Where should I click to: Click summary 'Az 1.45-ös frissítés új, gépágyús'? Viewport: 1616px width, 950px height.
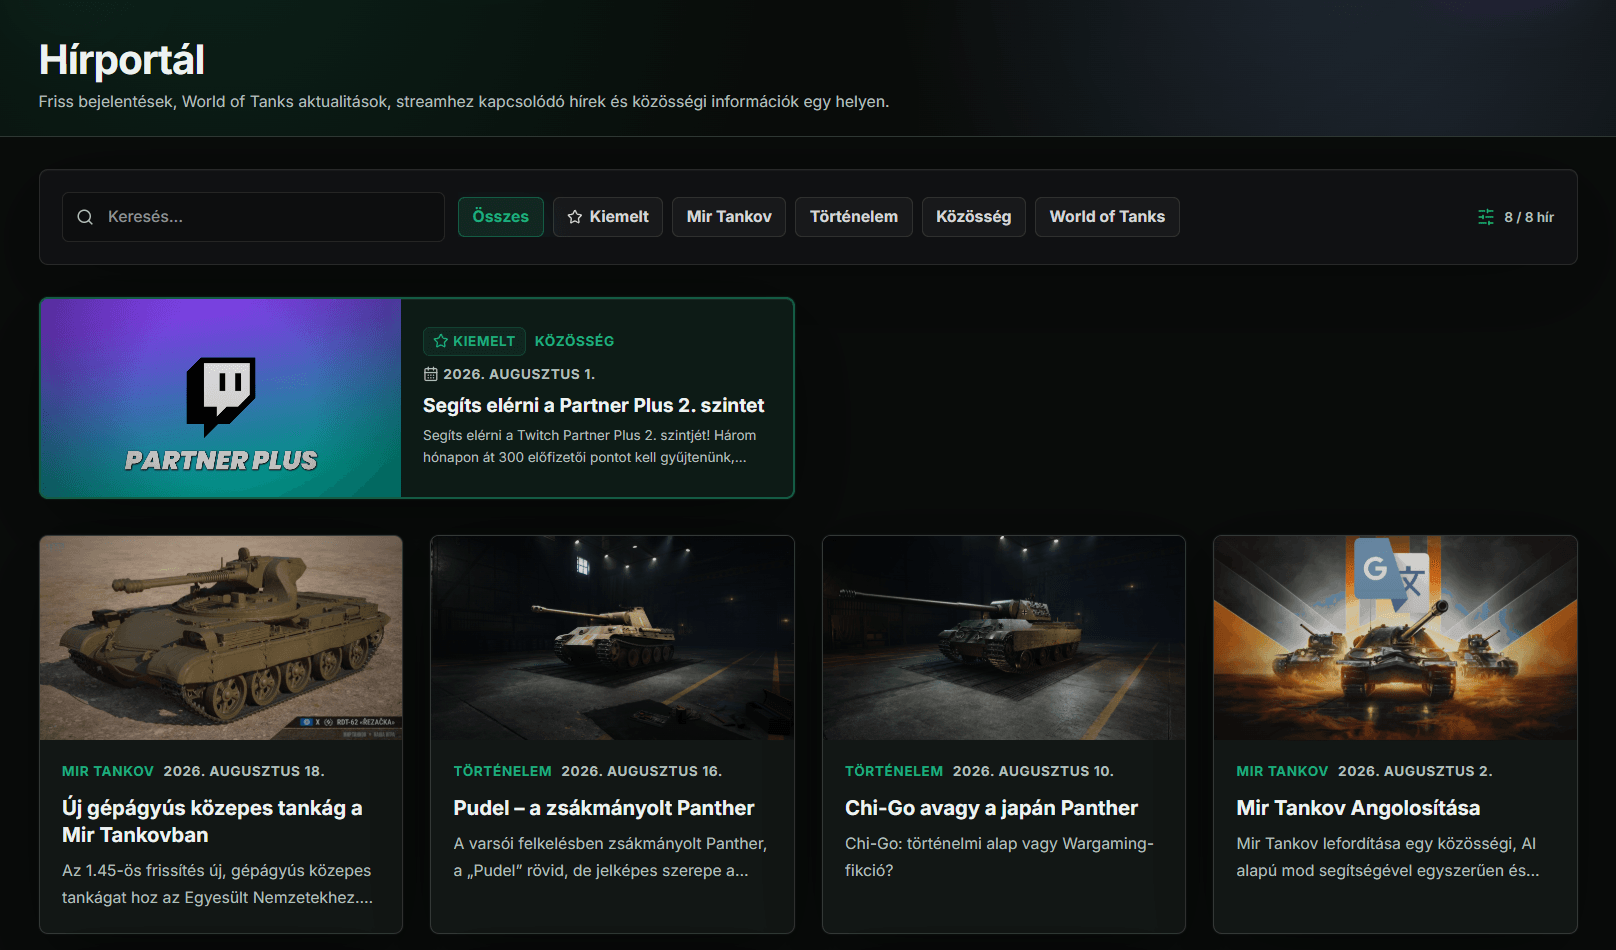pos(217,884)
